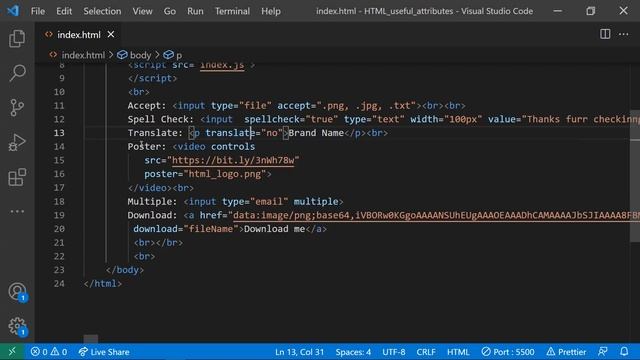Close the index.html tab
This screenshot has height=360, width=640.
pyautogui.click(x=111, y=35)
